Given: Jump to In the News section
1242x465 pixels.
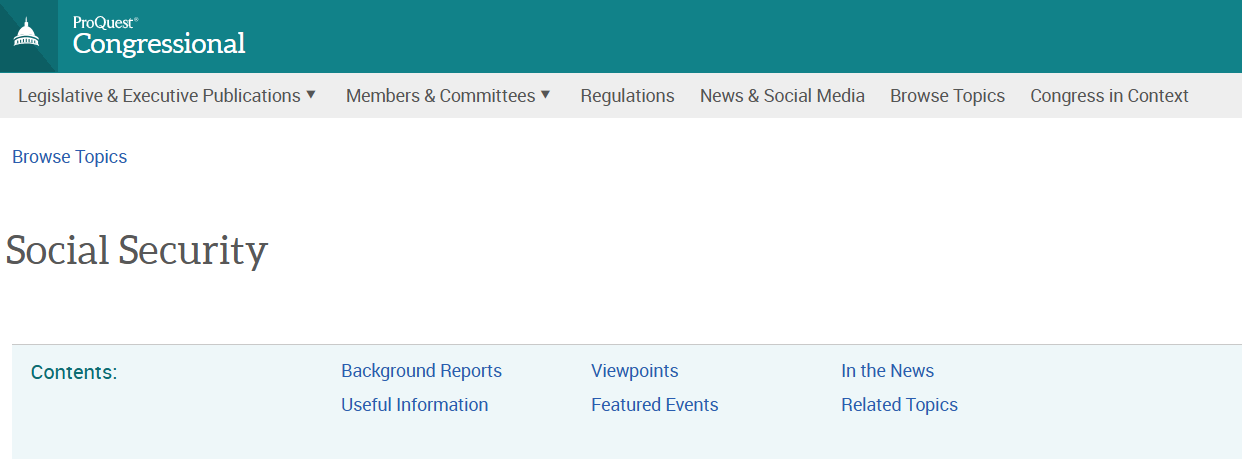Looking at the screenshot, I should (887, 371).
